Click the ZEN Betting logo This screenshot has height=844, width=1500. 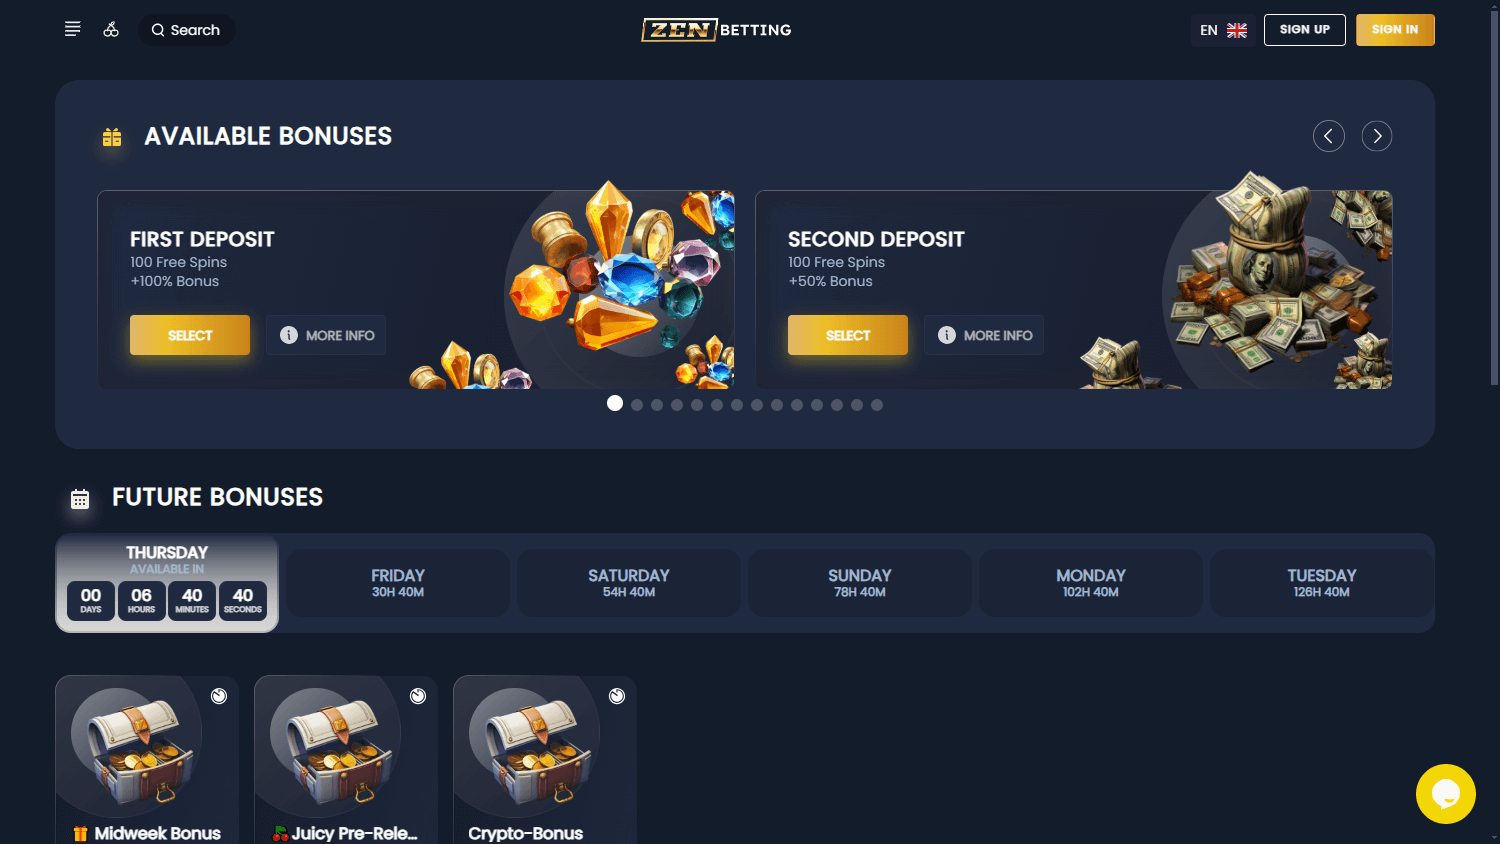(716, 30)
